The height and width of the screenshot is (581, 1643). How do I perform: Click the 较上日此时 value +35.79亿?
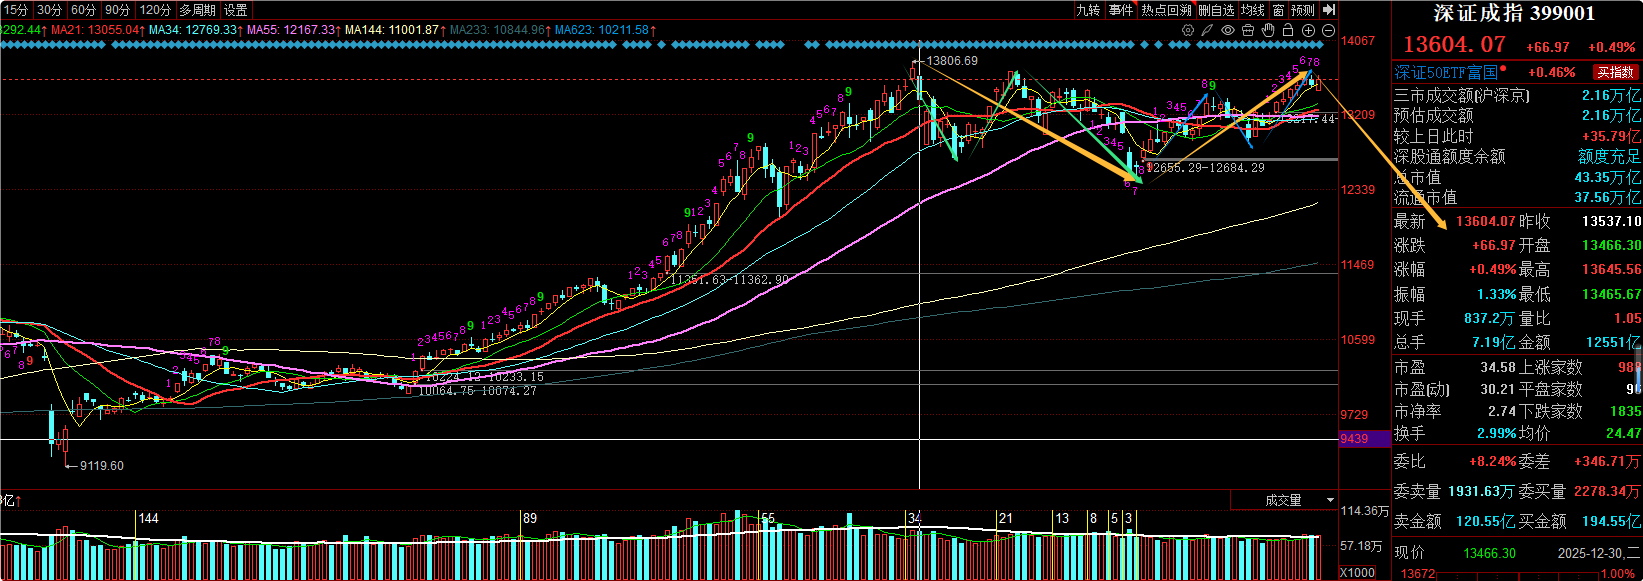click(1611, 136)
